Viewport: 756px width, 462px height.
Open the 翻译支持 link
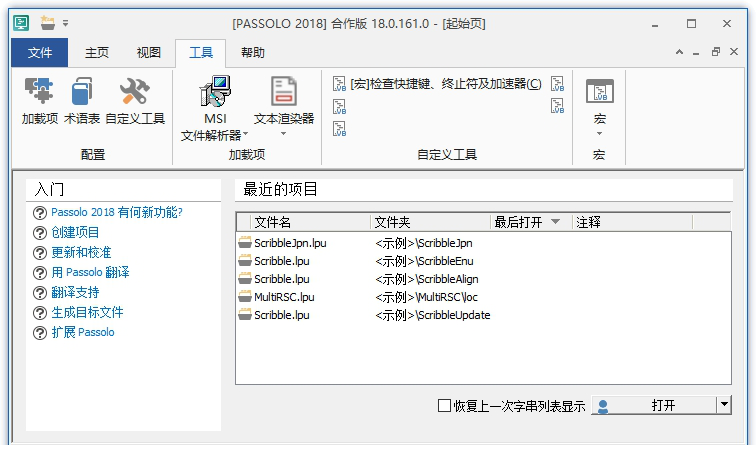click(x=75, y=292)
